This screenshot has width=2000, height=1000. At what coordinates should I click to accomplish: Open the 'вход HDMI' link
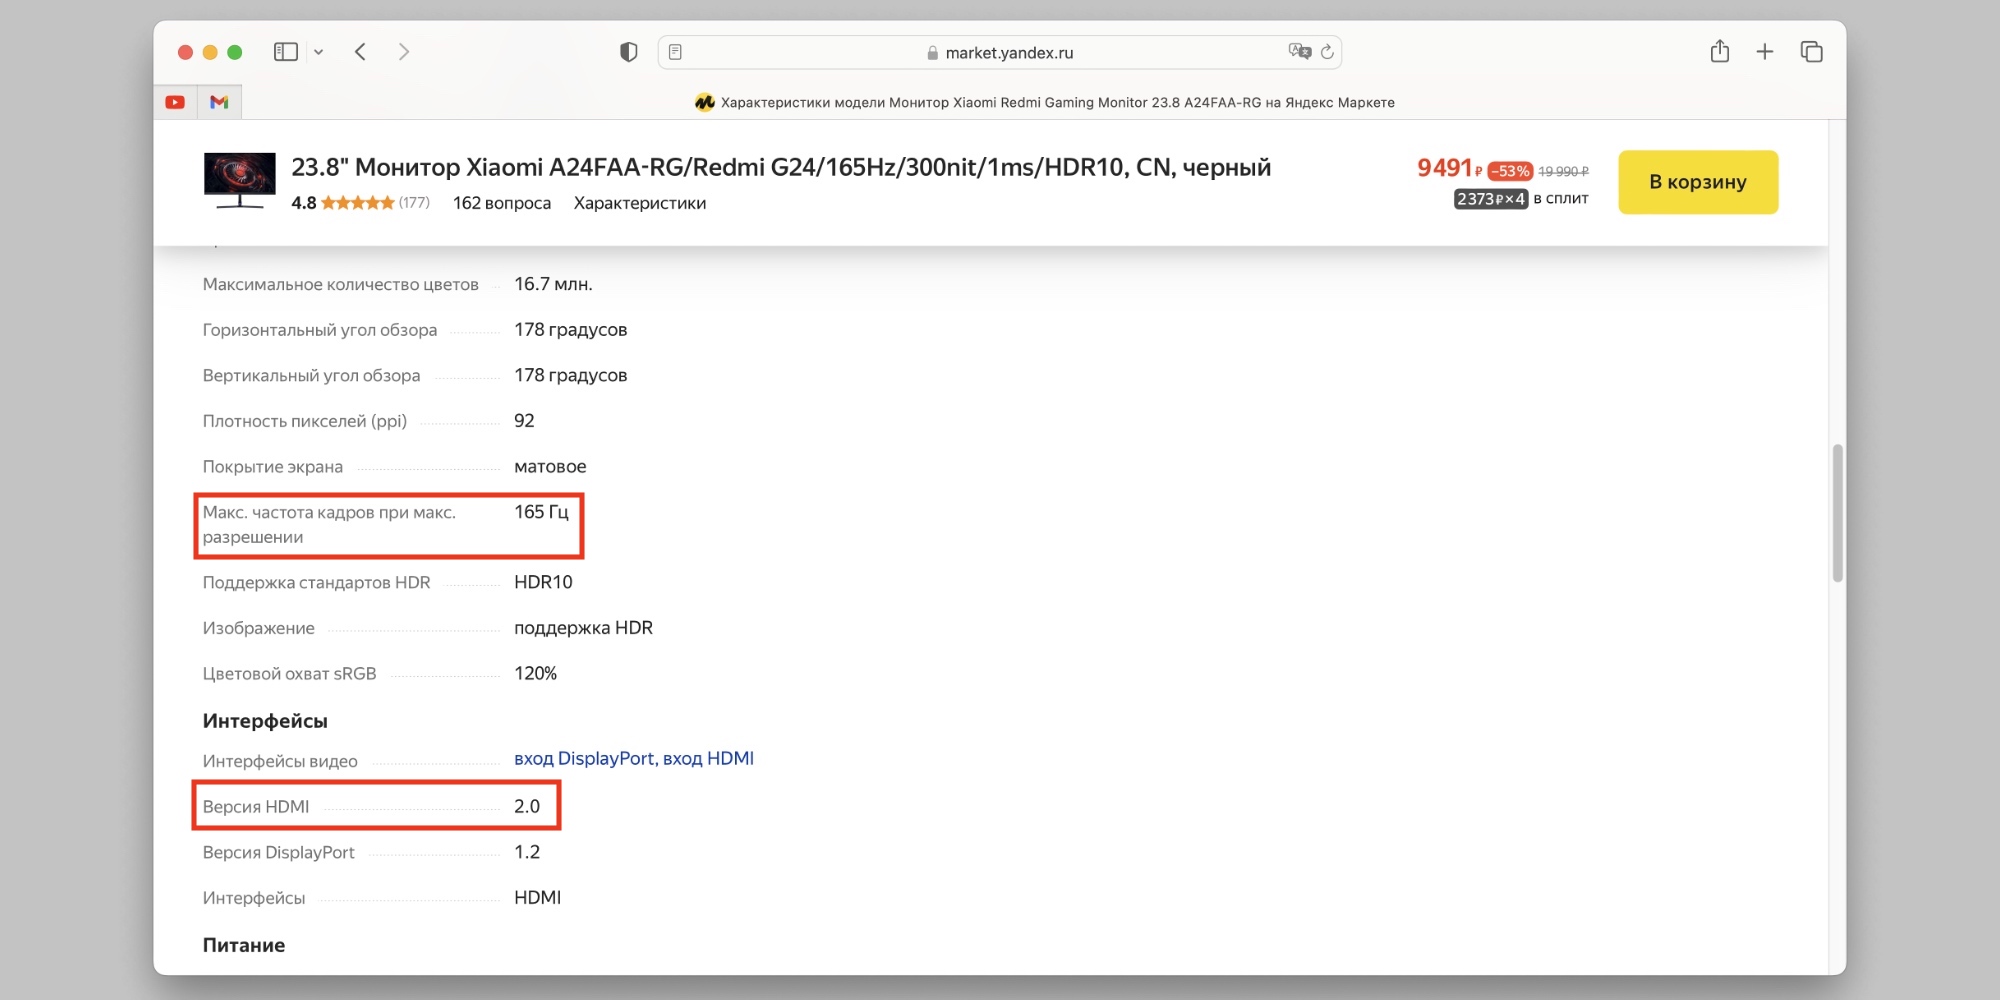pyautogui.click(x=709, y=759)
